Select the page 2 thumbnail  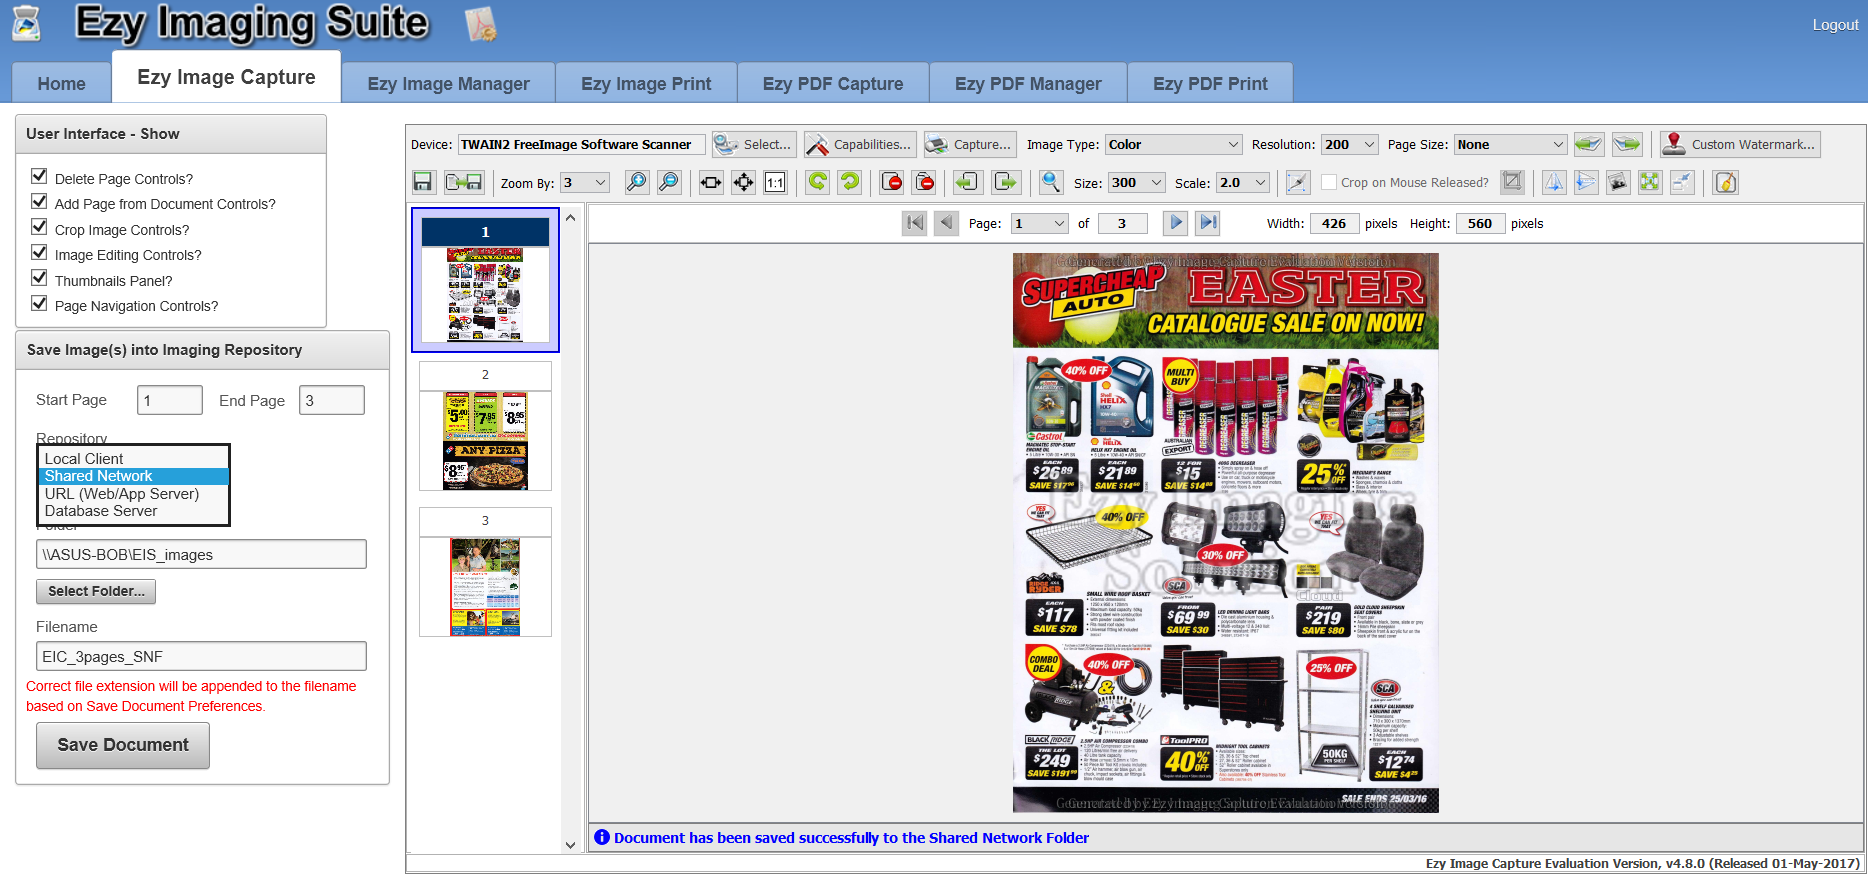485,439
